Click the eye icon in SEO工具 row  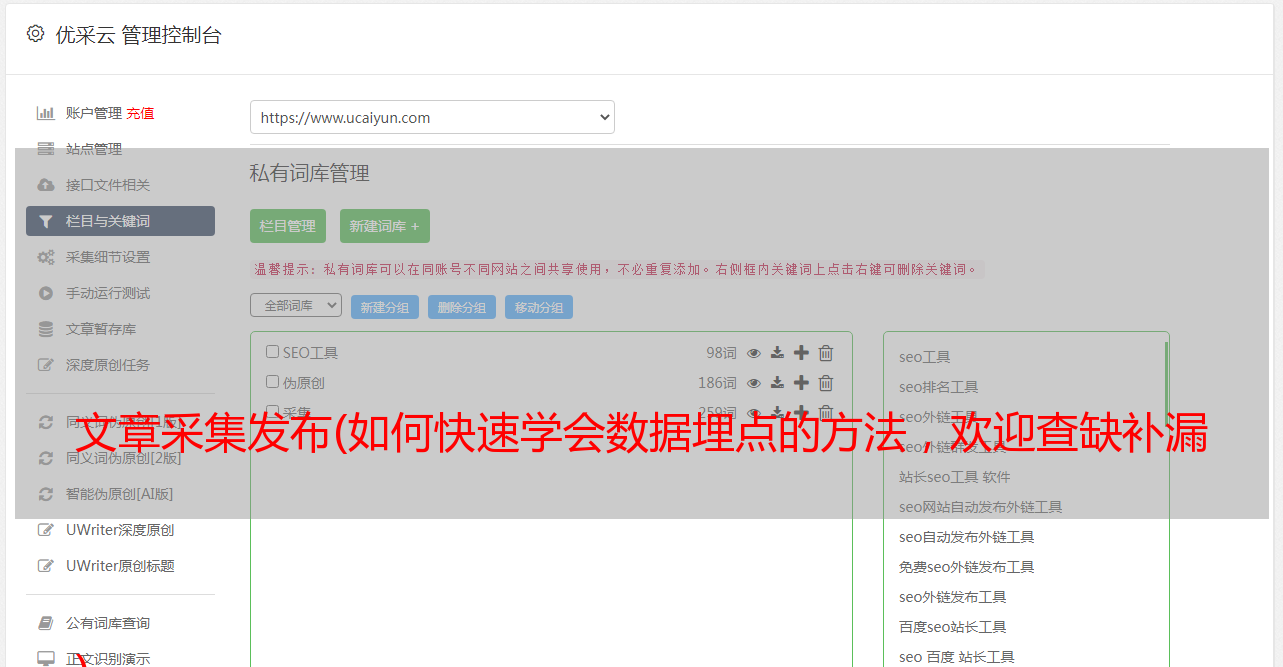click(754, 353)
